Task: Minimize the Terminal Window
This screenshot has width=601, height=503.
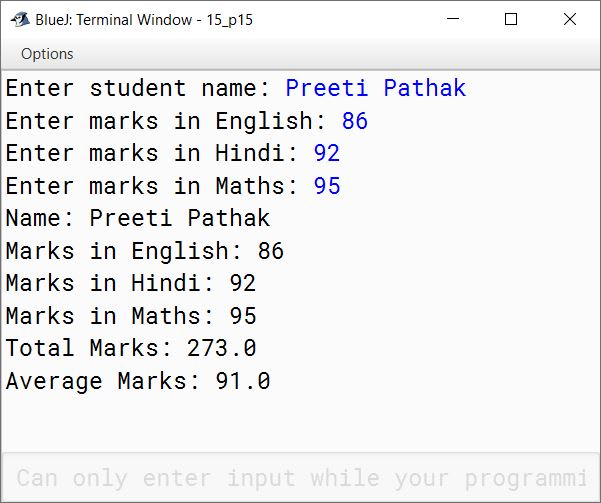Action: (x=453, y=19)
